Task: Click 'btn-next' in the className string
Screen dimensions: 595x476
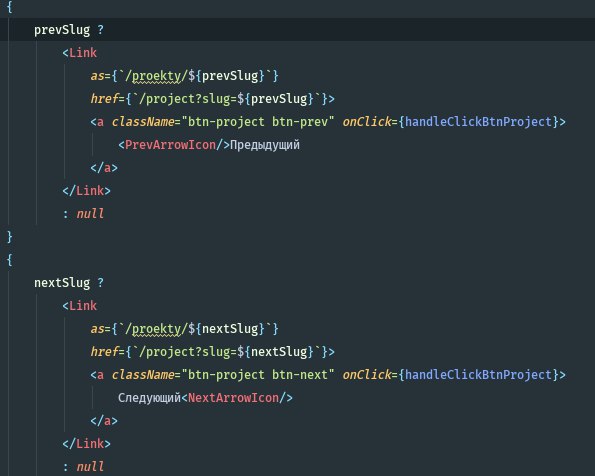Action: pos(300,375)
